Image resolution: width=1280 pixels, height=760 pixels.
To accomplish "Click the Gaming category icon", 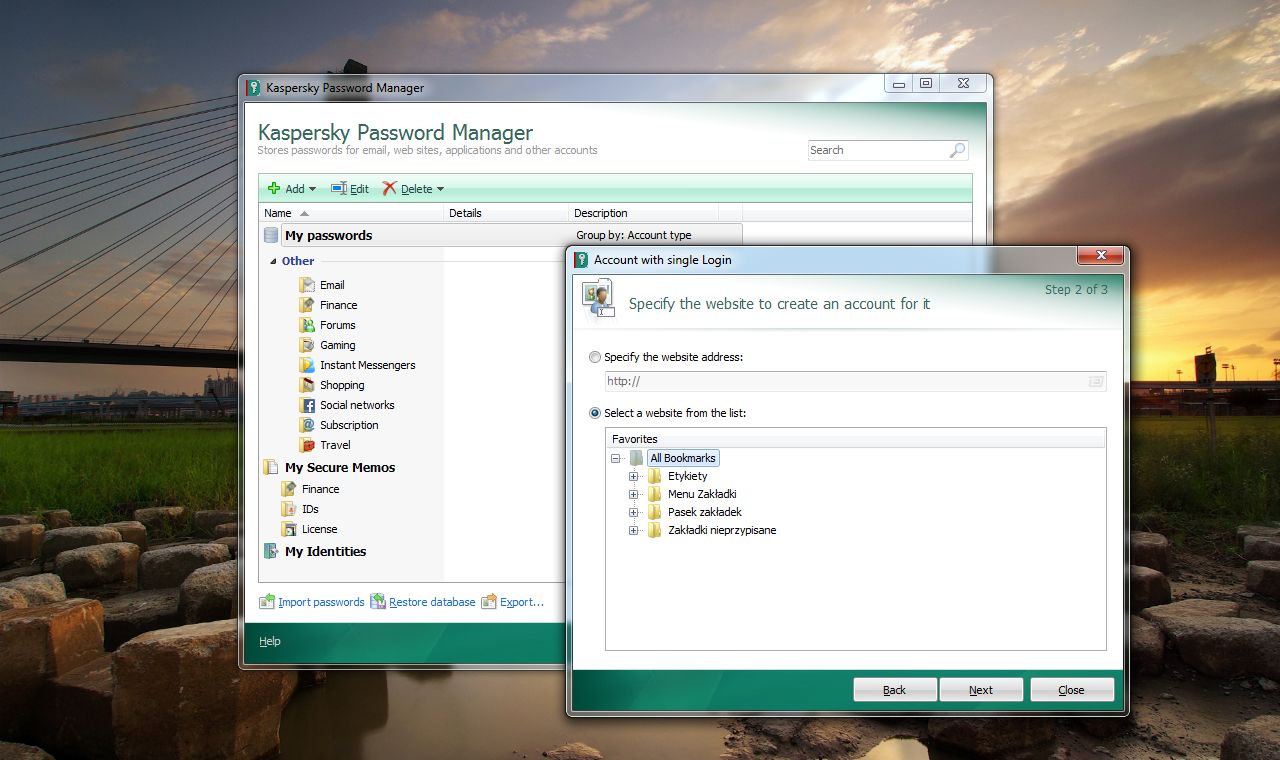I will coord(307,345).
